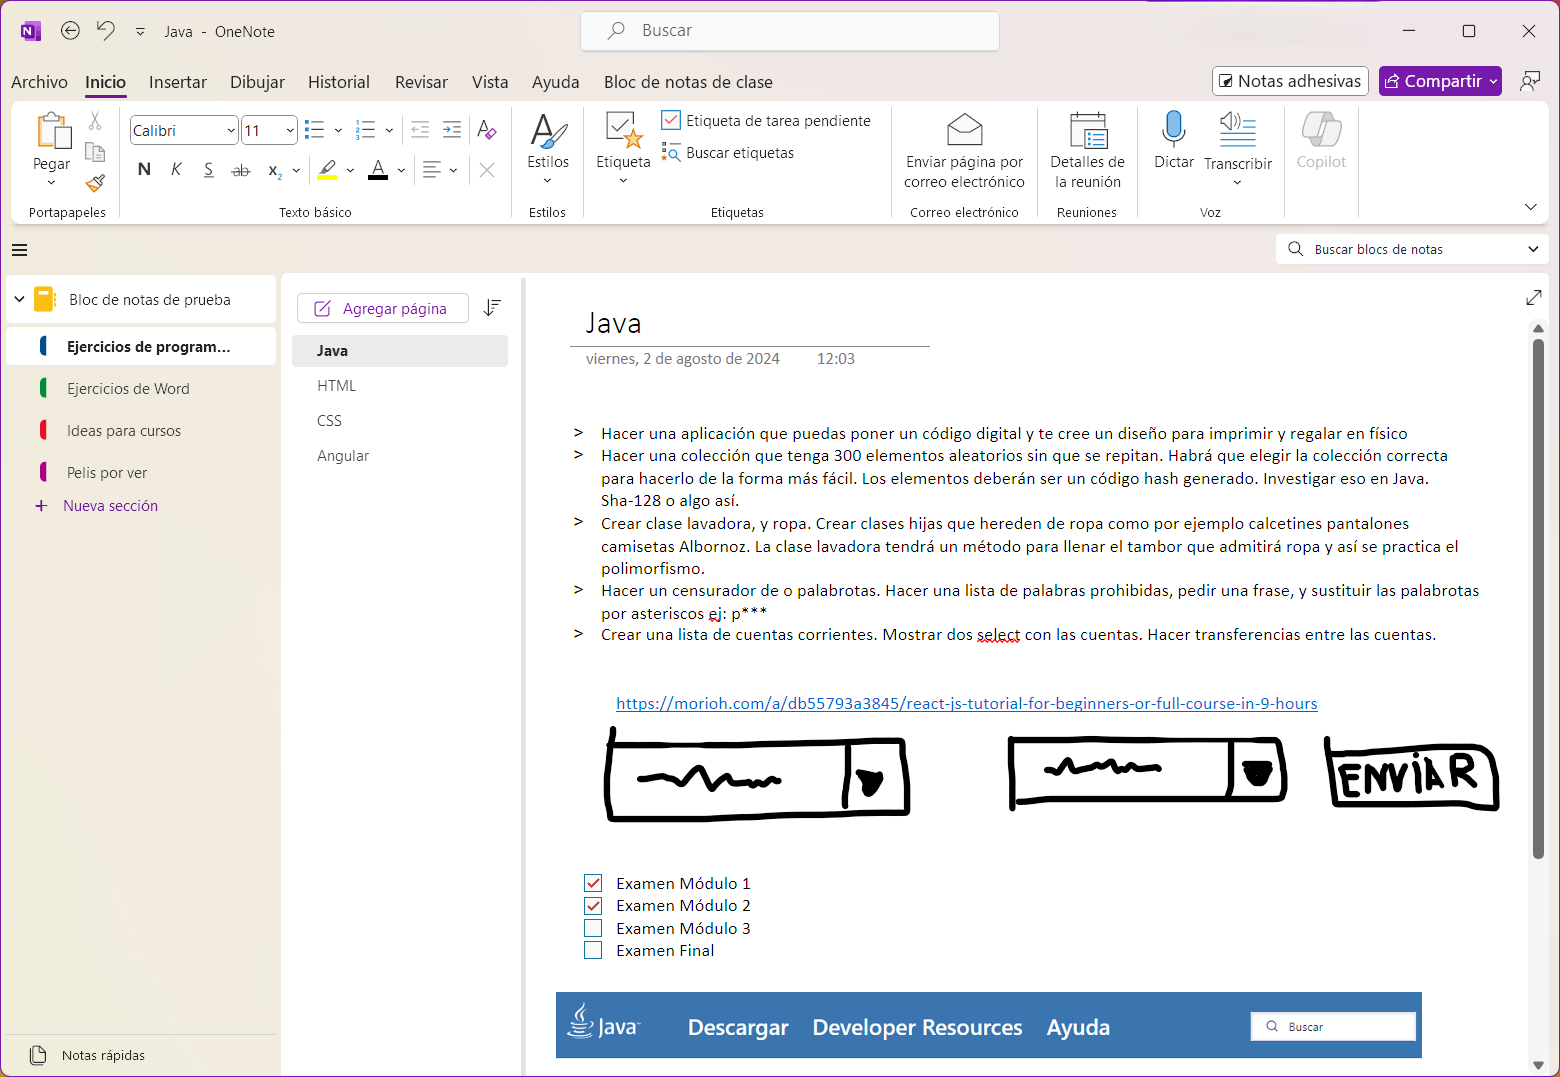Expand the Pegar paste options
This screenshot has height=1077, width=1560.
(x=51, y=183)
